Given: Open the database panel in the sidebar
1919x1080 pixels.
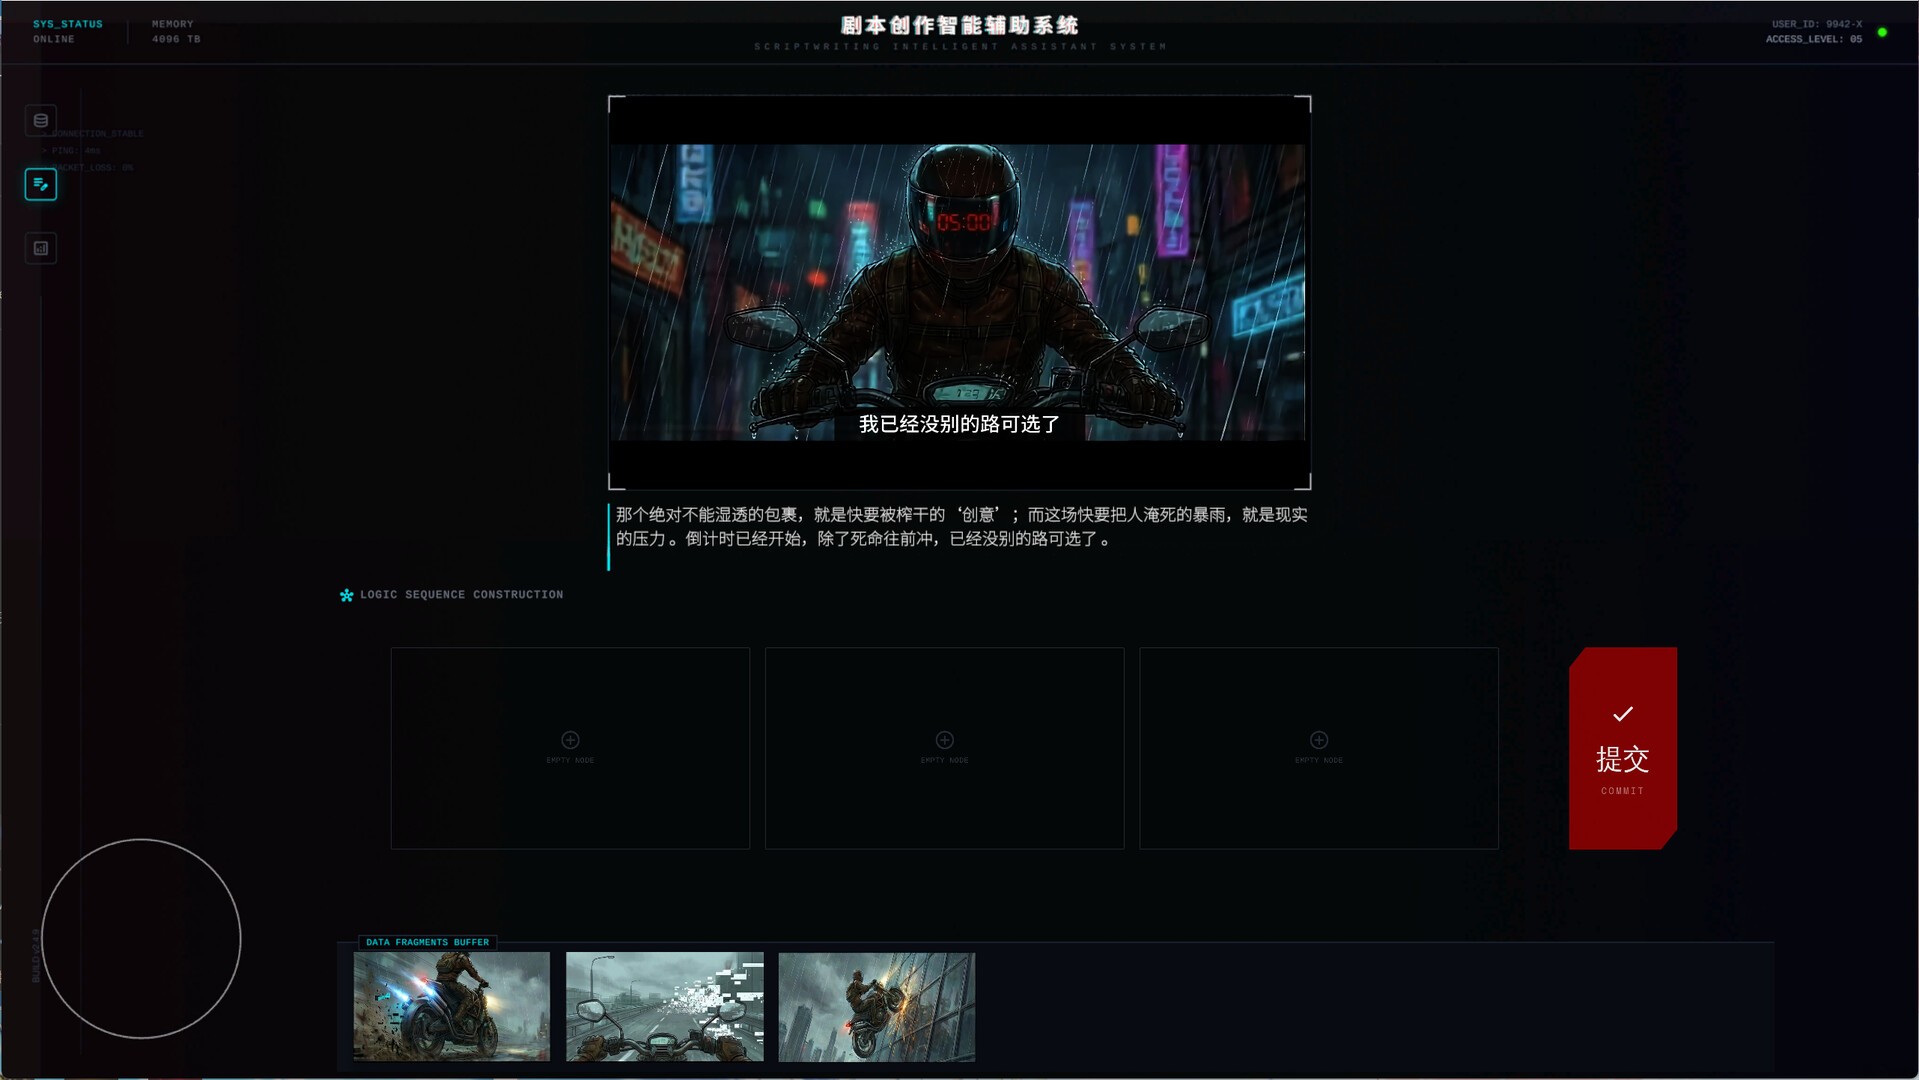Looking at the screenshot, I should pos(40,120).
